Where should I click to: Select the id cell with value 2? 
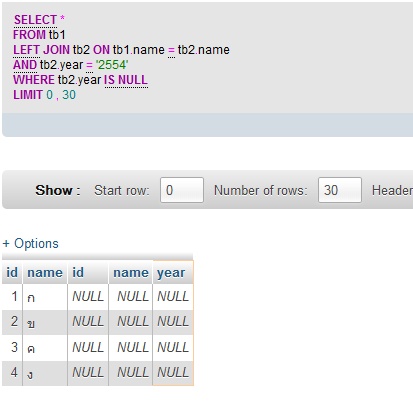(12, 322)
